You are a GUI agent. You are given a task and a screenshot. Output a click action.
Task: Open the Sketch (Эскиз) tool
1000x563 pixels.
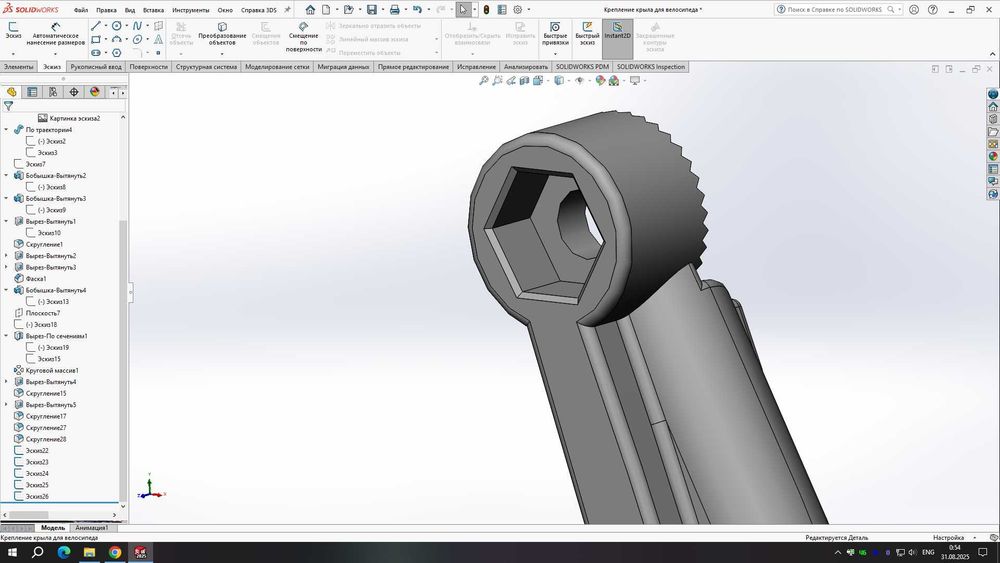13,30
